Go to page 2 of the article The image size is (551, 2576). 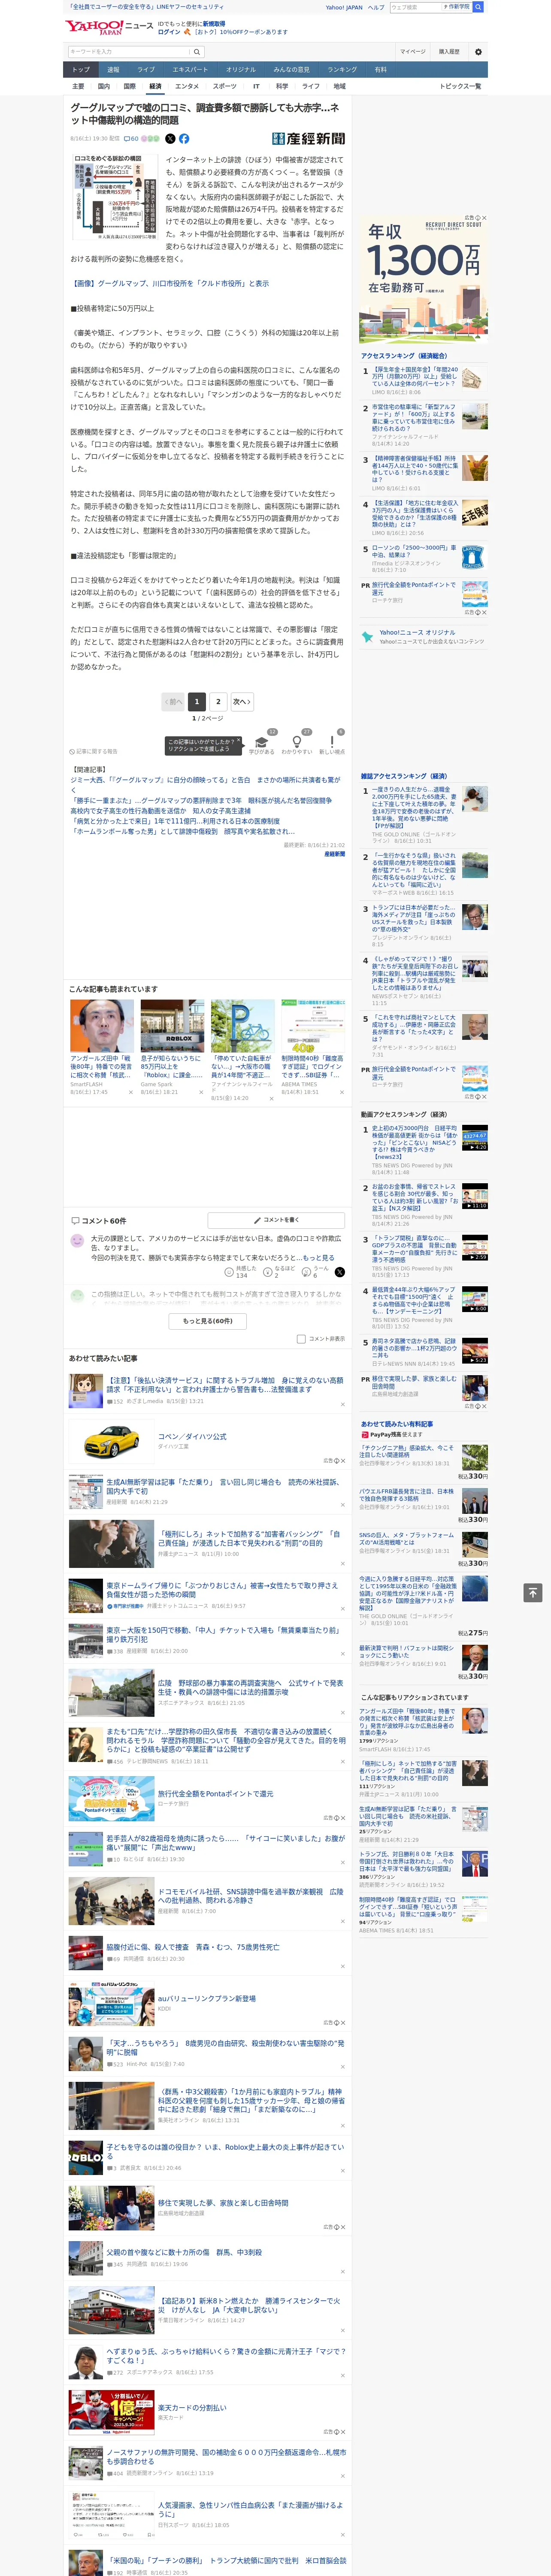pos(218,701)
